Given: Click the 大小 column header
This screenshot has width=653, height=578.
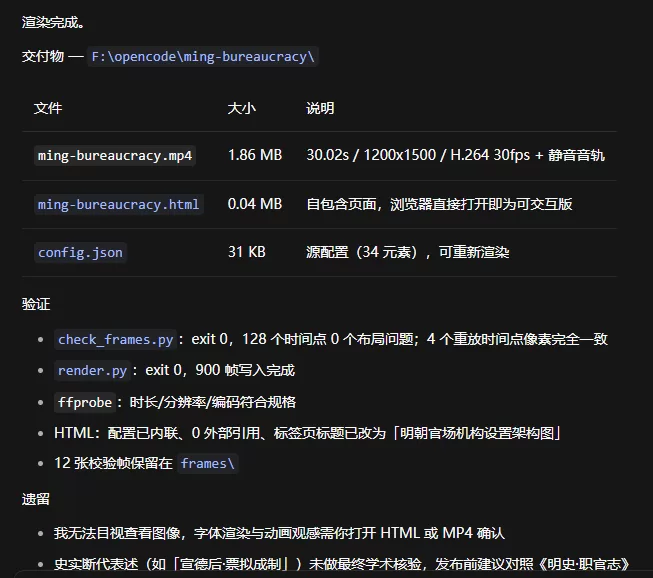Looking at the screenshot, I should [242, 108].
